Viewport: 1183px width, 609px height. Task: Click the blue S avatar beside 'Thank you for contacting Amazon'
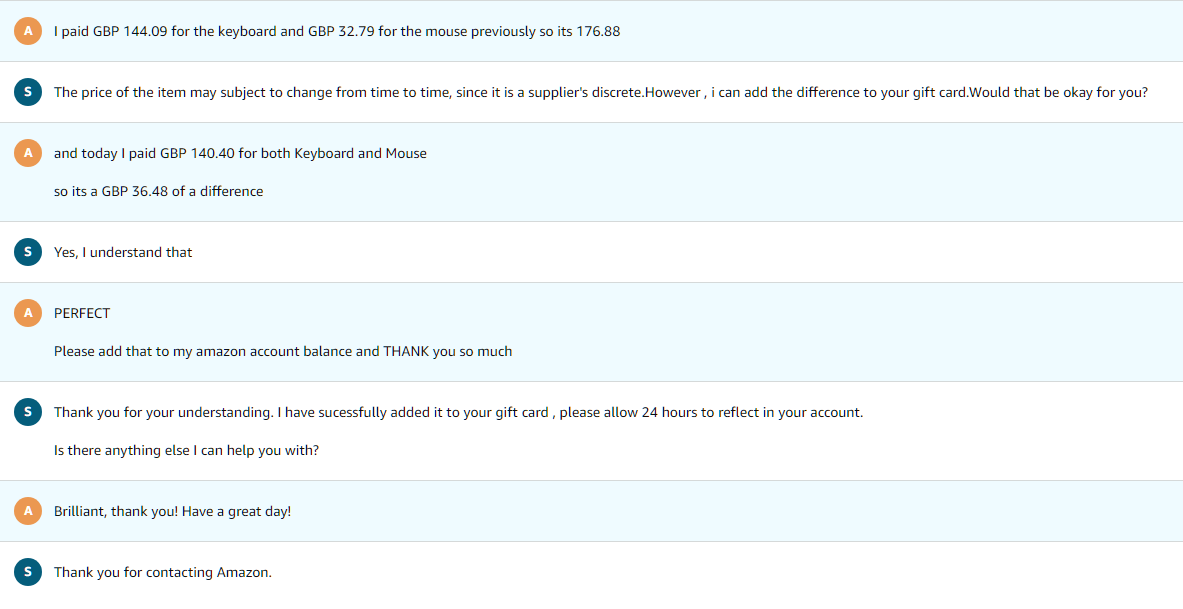pos(28,572)
